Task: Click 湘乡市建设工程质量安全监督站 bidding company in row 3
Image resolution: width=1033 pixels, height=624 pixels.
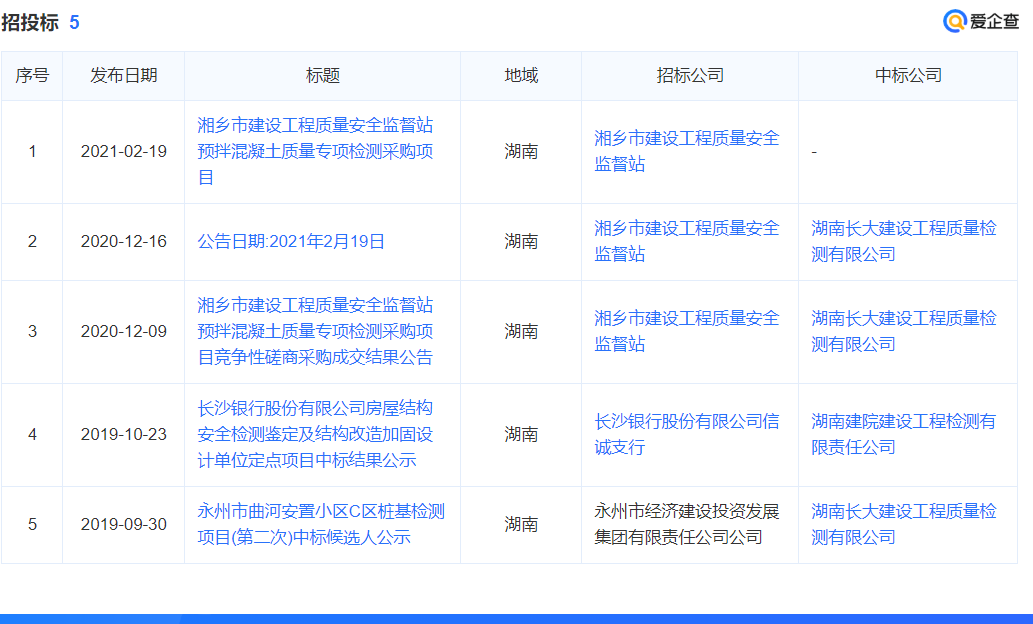Action: click(x=686, y=331)
